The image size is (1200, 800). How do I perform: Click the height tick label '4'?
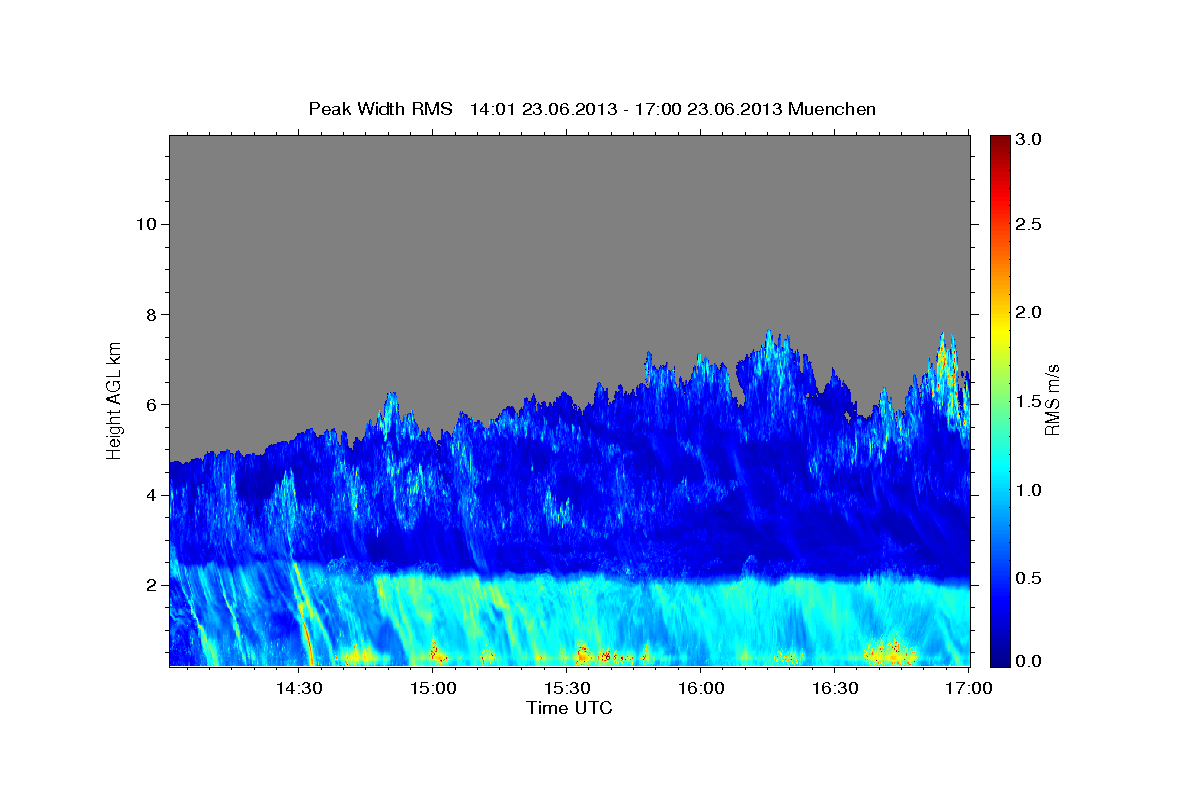149,495
